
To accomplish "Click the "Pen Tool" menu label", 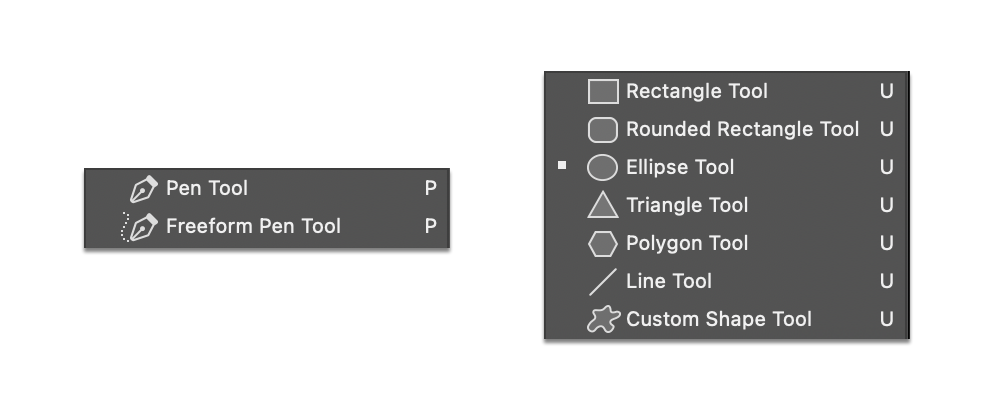I will point(207,188).
